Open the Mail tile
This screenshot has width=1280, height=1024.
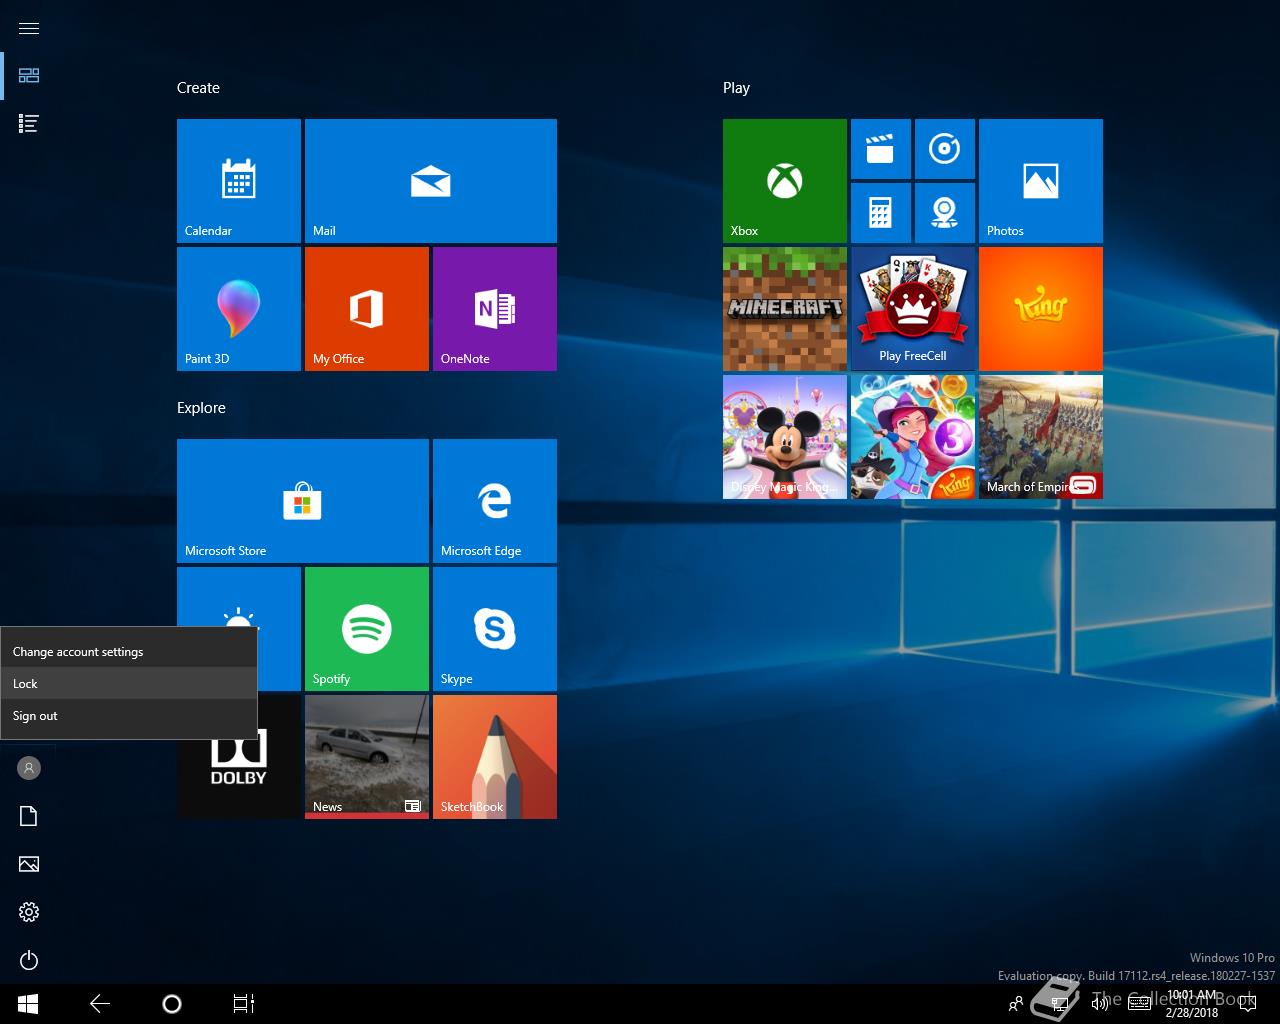431,181
